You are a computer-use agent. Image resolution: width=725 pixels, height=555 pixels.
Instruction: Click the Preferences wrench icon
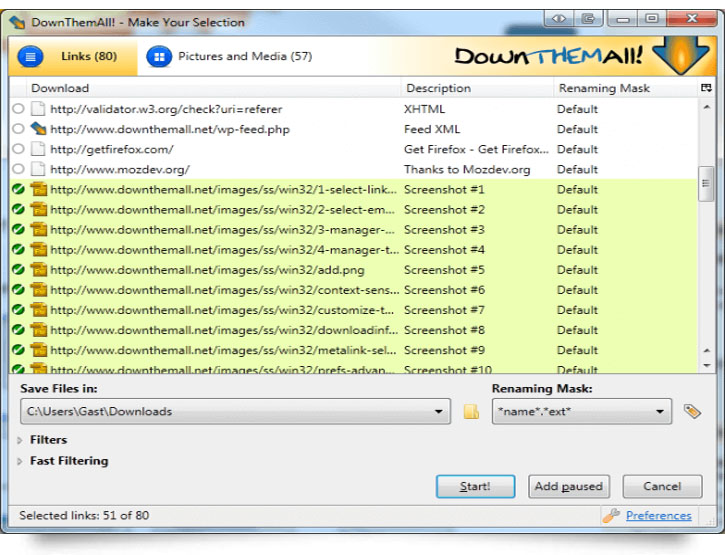[611, 515]
